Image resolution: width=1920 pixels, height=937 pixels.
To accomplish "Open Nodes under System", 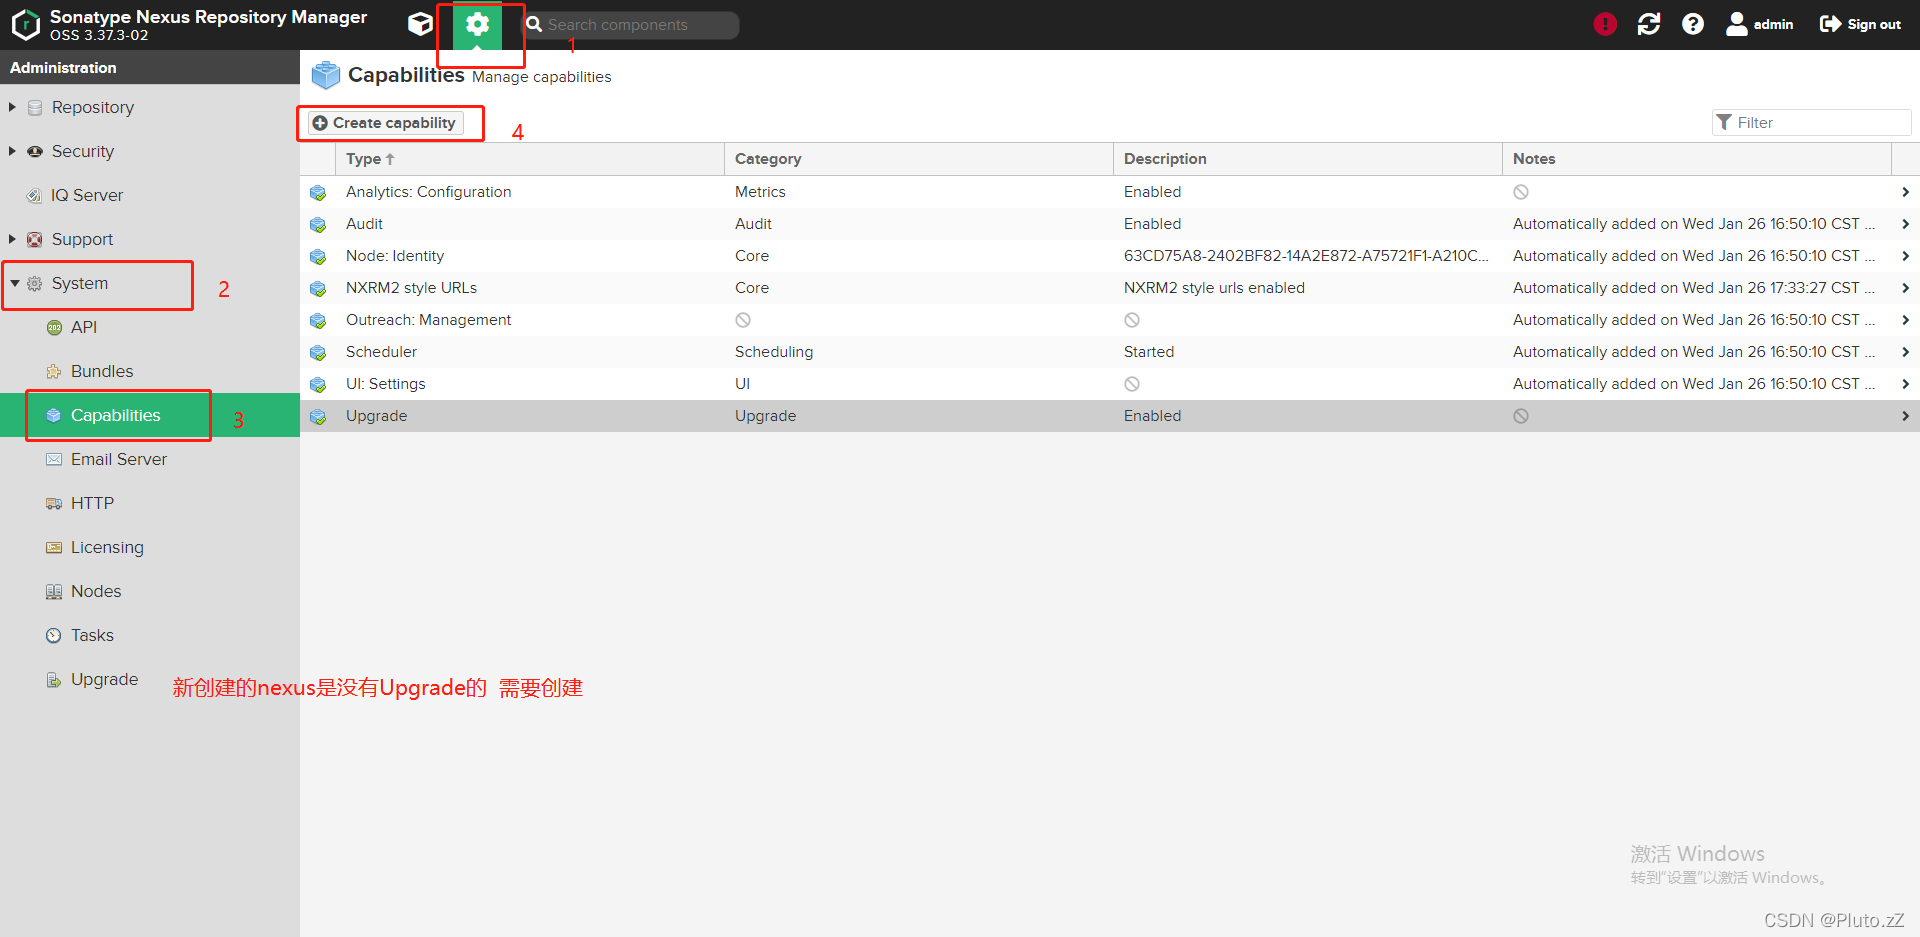I will click(x=96, y=591).
